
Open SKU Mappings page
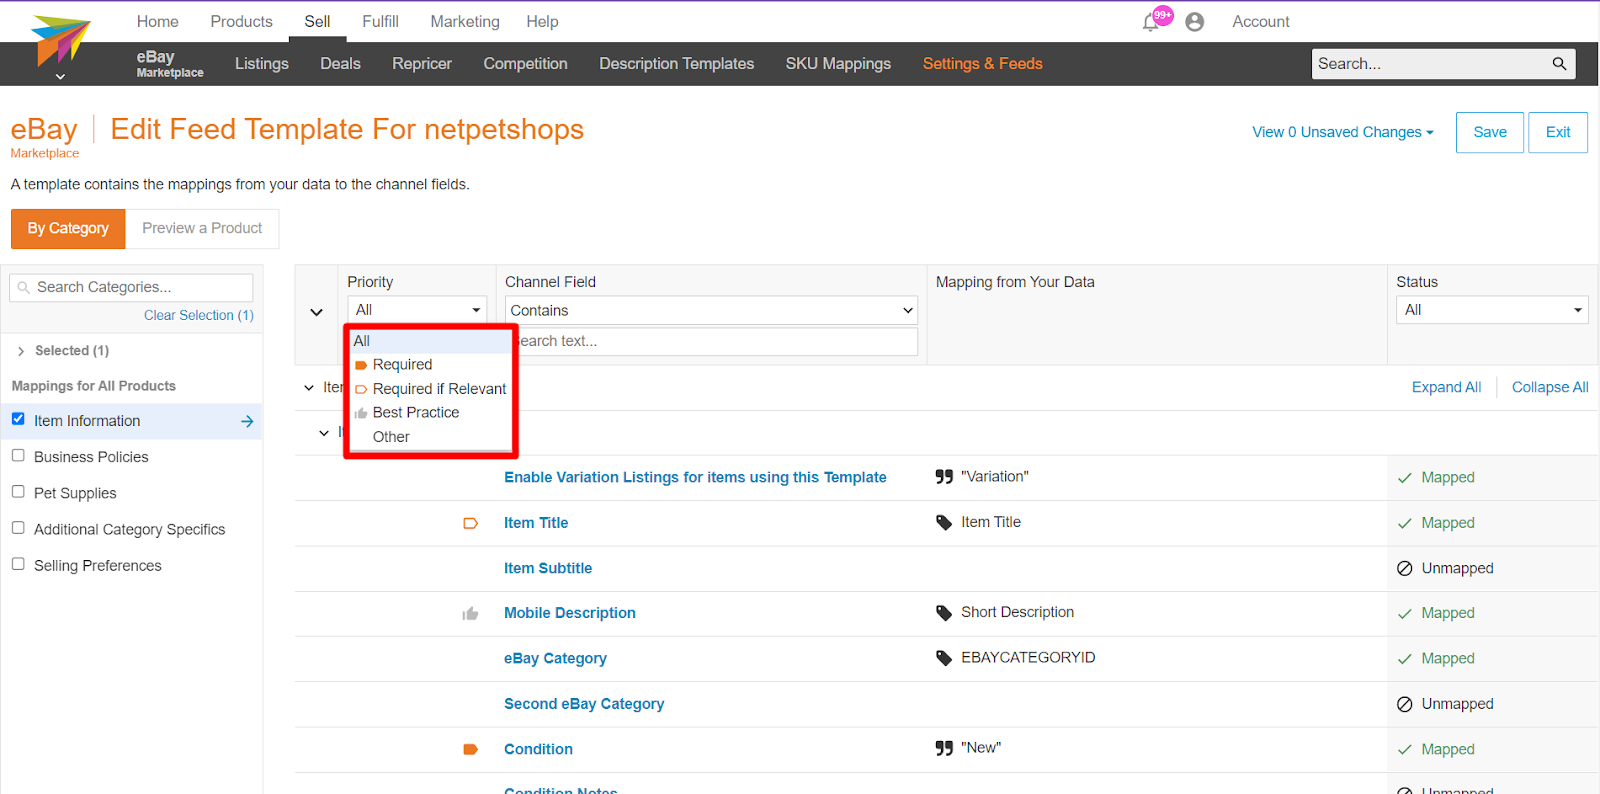coord(838,64)
